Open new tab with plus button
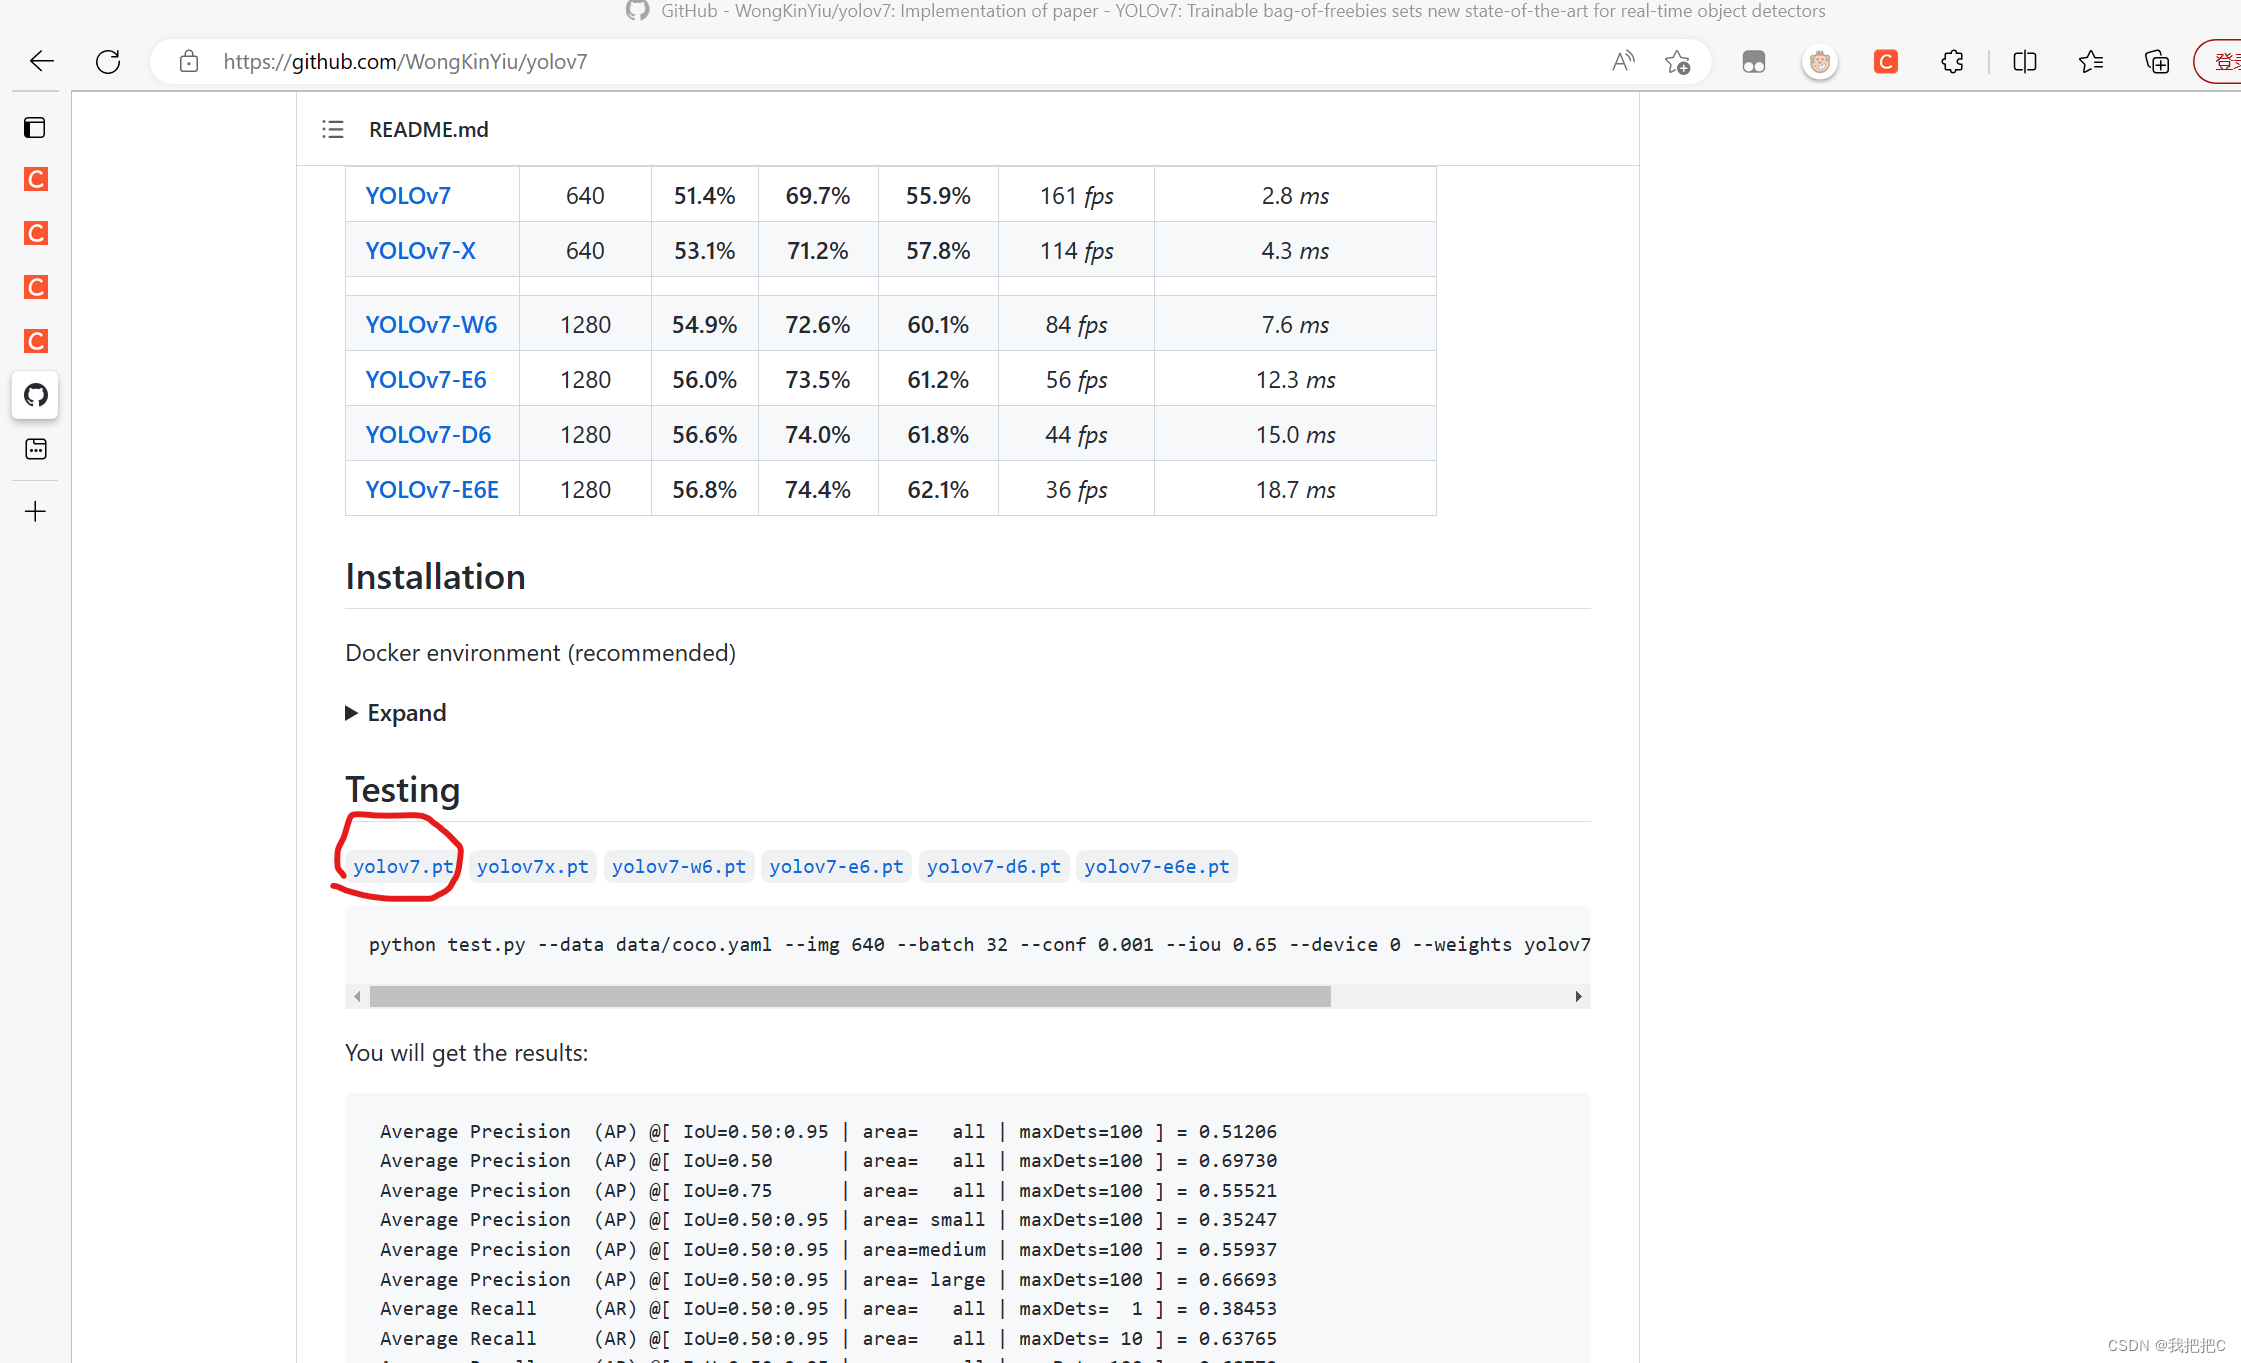Screen dimensions: 2241x1363 [x=36, y=512]
